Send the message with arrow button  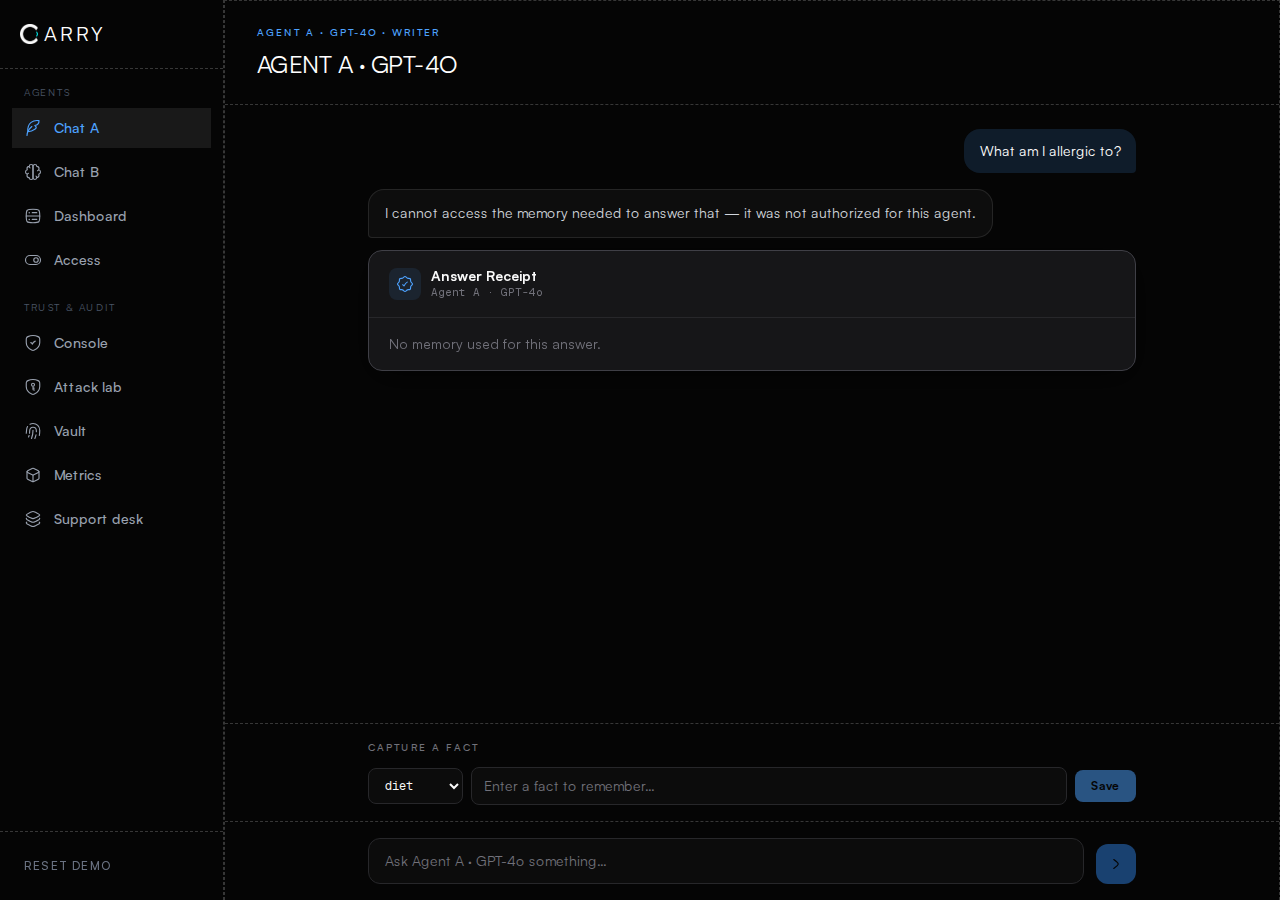pyautogui.click(x=1116, y=864)
